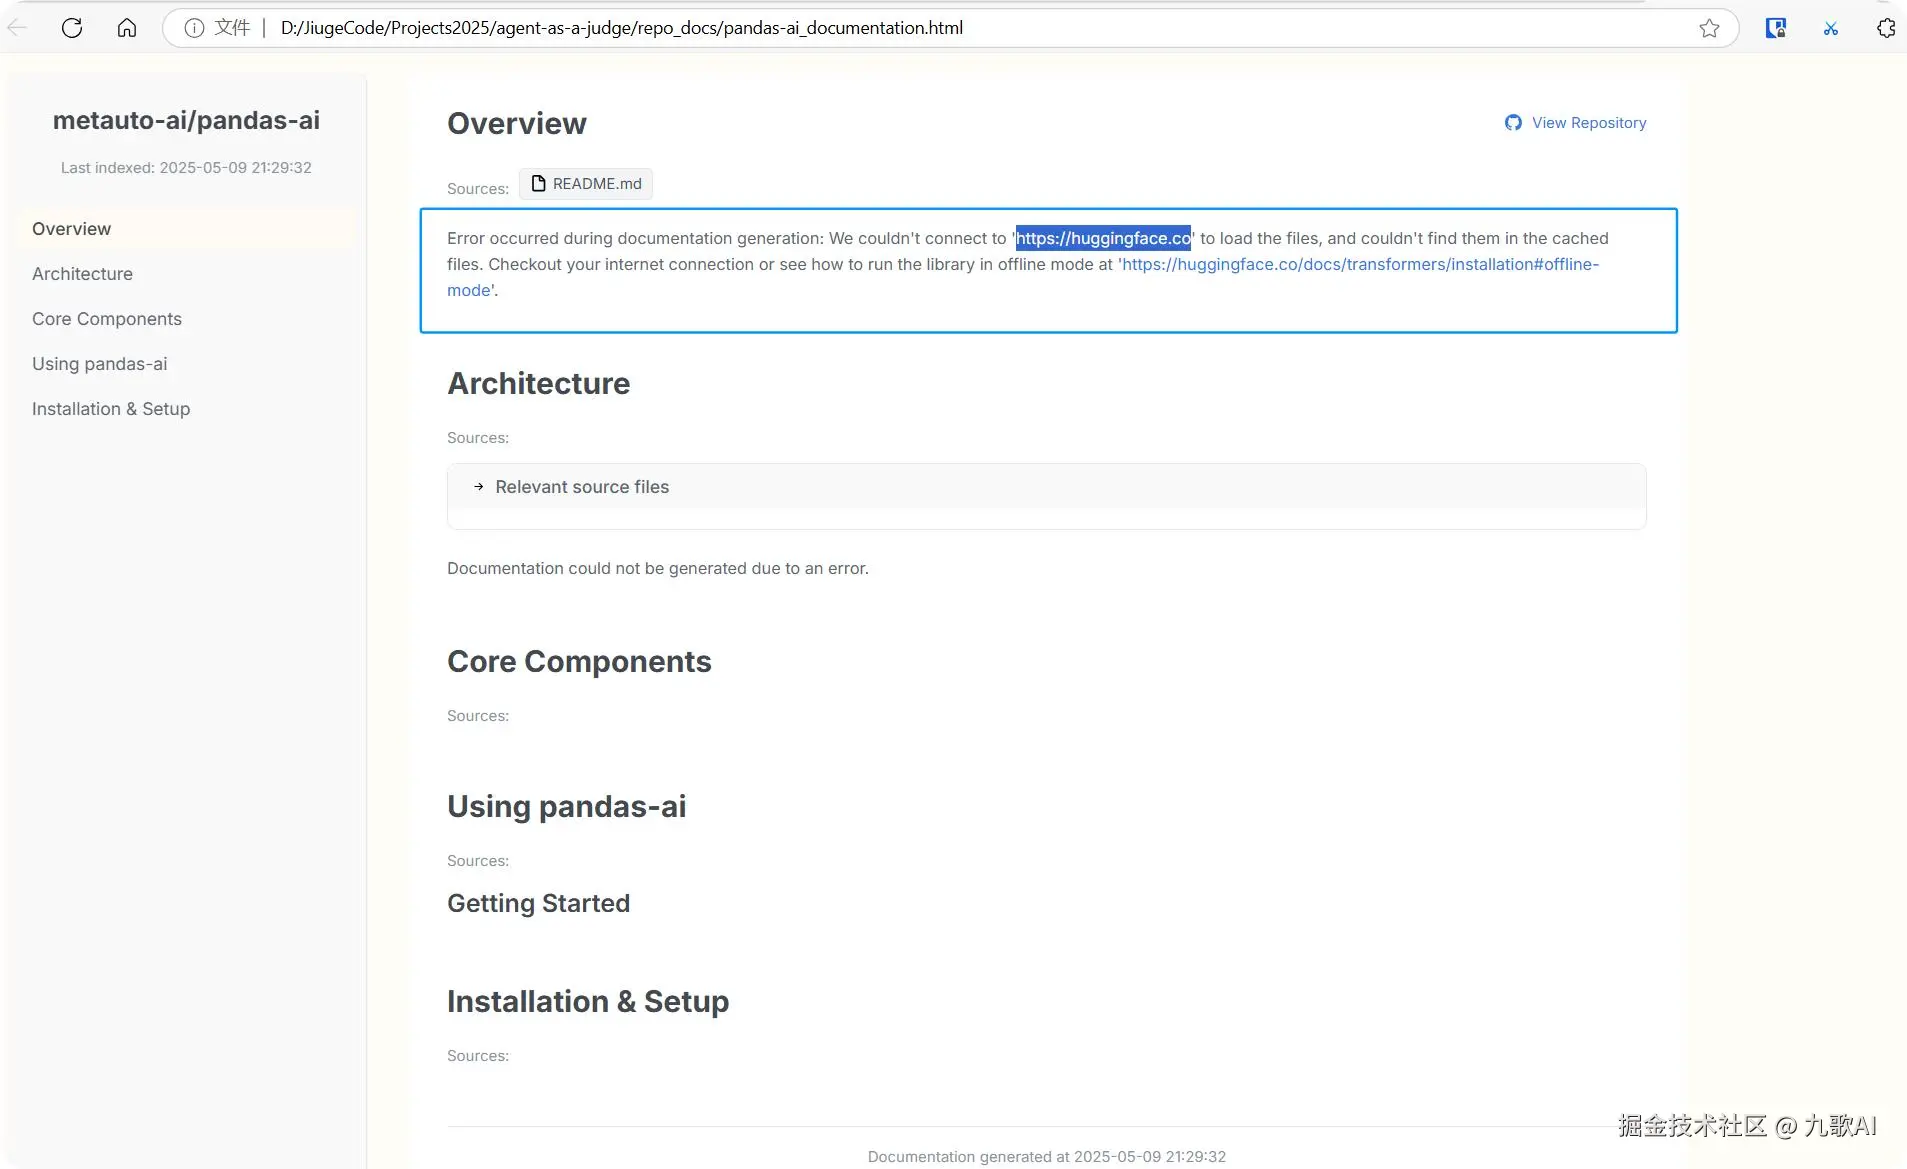Open site information icon in address bar
This screenshot has height=1169, width=1907.
194,28
